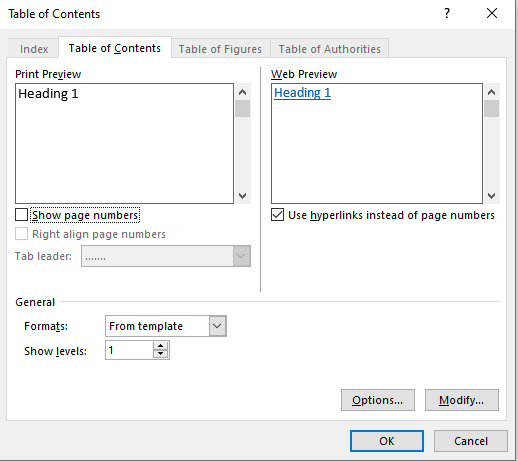Screen dimensions: 518x461
Task: Enable the Show page numbers checkbox
Action: tap(21, 215)
